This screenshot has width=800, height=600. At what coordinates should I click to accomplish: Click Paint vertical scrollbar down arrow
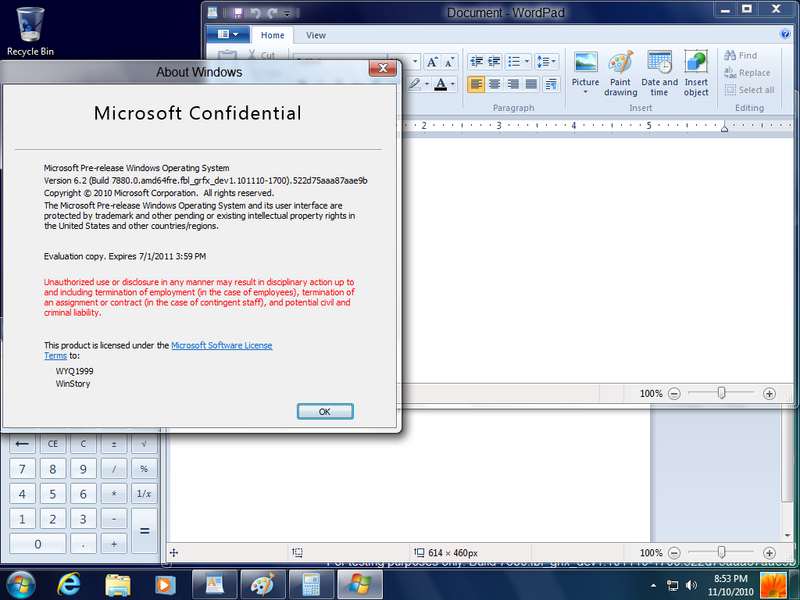[787, 535]
